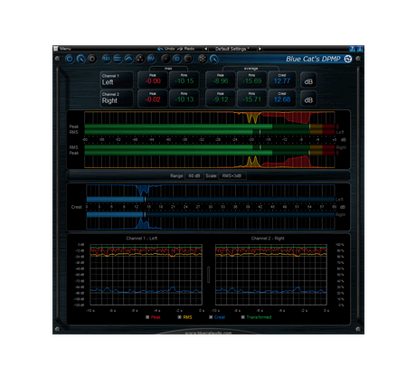Open the Range 60 dB dropdown
Screen dimensions: 416x376
tap(194, 176)
